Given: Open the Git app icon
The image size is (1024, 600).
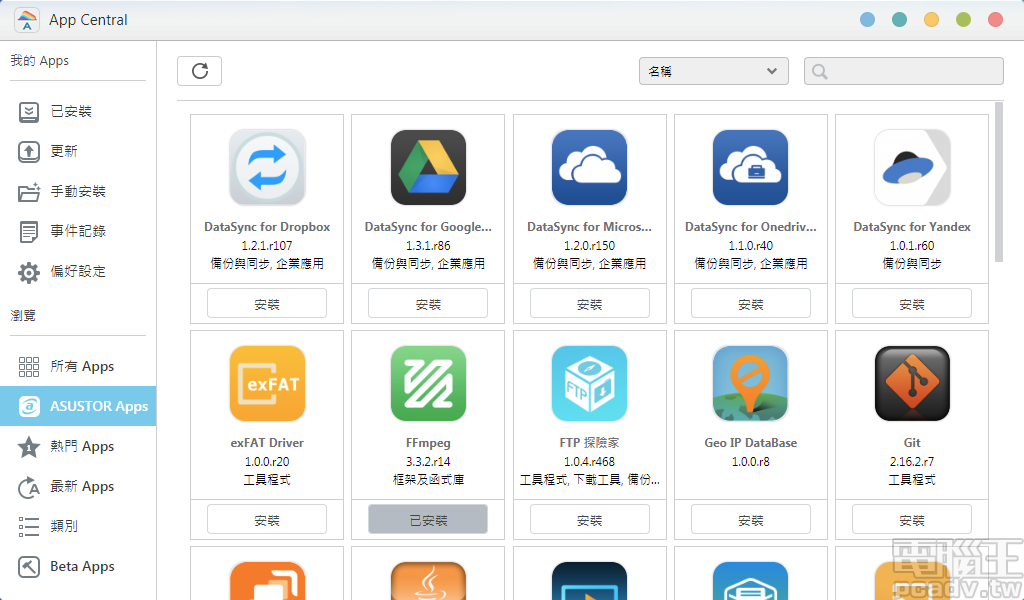Looking at the screenshot, I should pyautogui.click(x=912, y=383).
